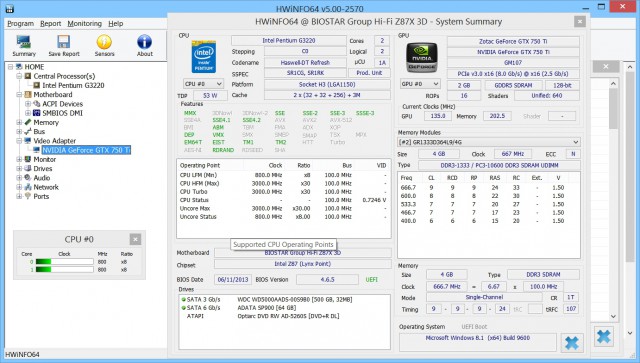Close the CPU #0 clock panel
The height and width of the screenshot is (363, 640).
click(135, 239)
